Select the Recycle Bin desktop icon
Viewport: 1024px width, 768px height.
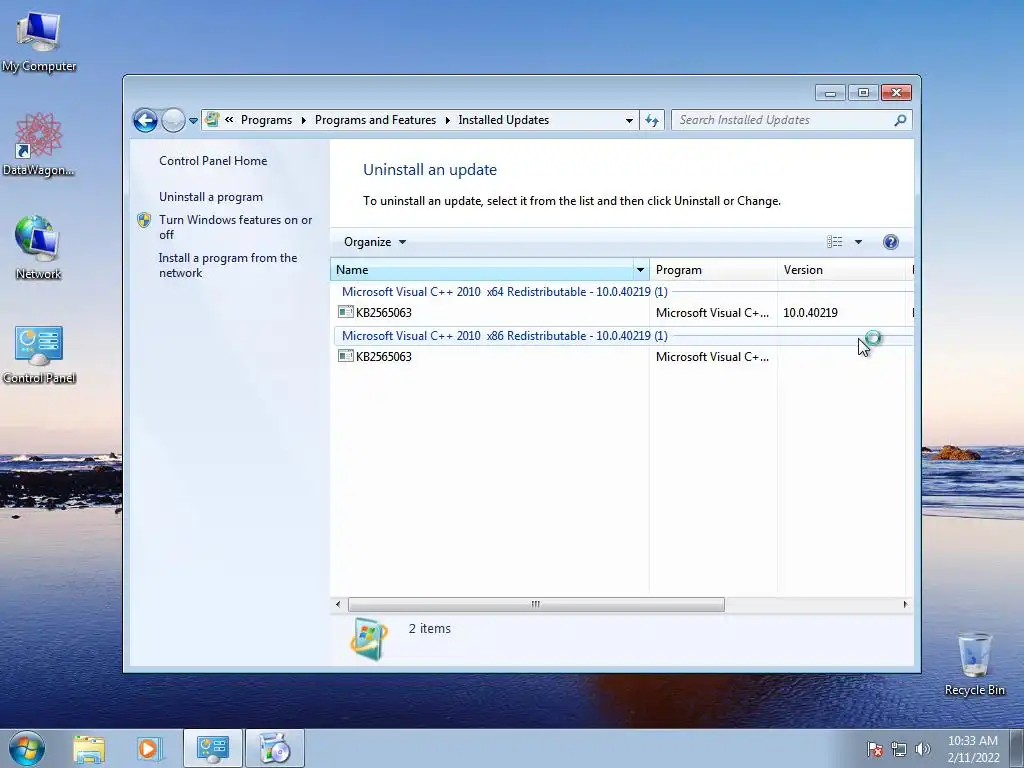pyautogui.click(x=974, y=664)
